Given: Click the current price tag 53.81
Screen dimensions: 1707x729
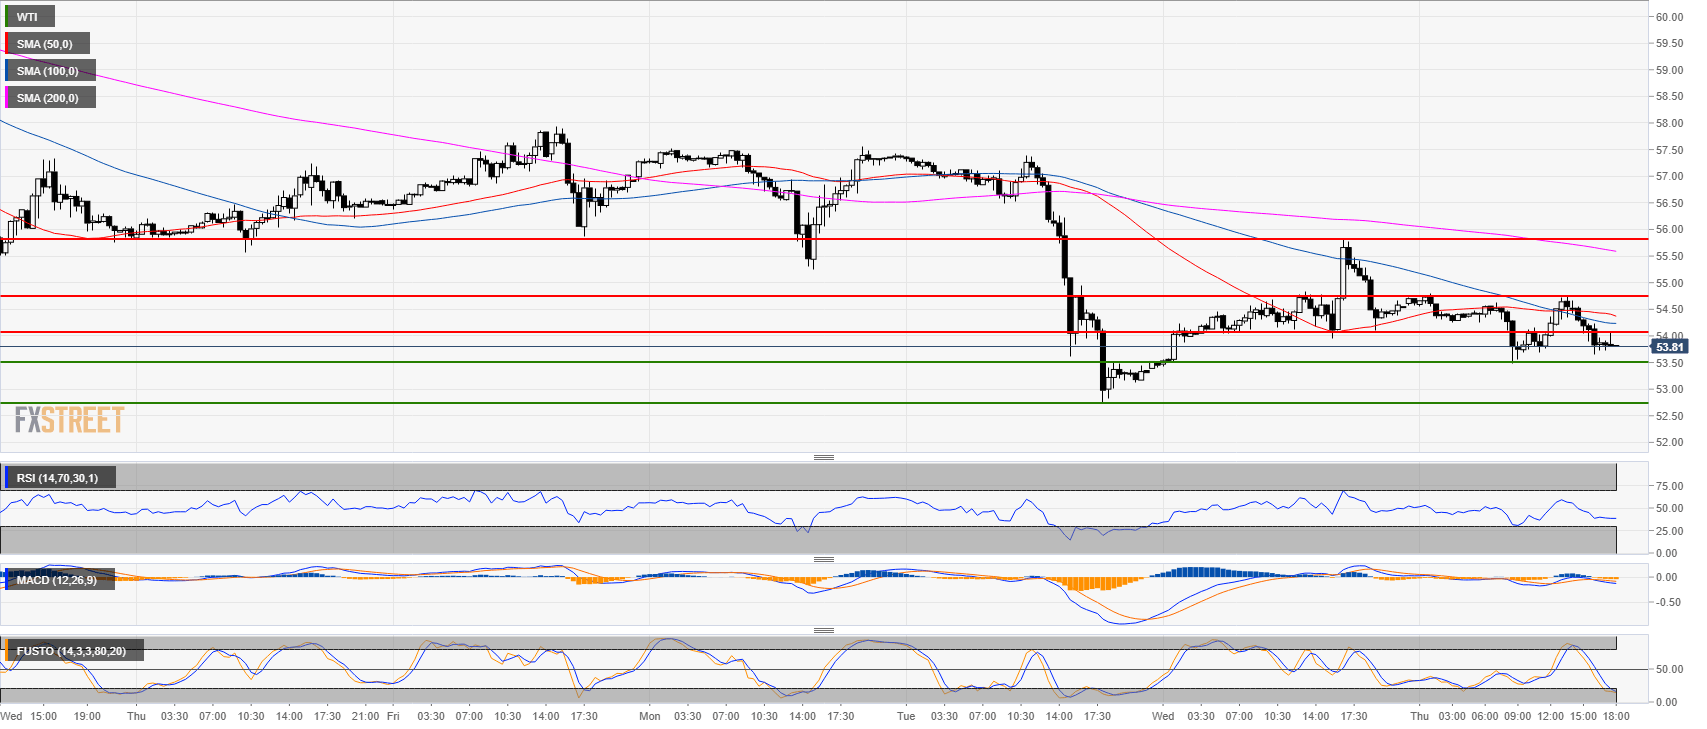Looking at the screenshot, I should [x=1669, y=347].
